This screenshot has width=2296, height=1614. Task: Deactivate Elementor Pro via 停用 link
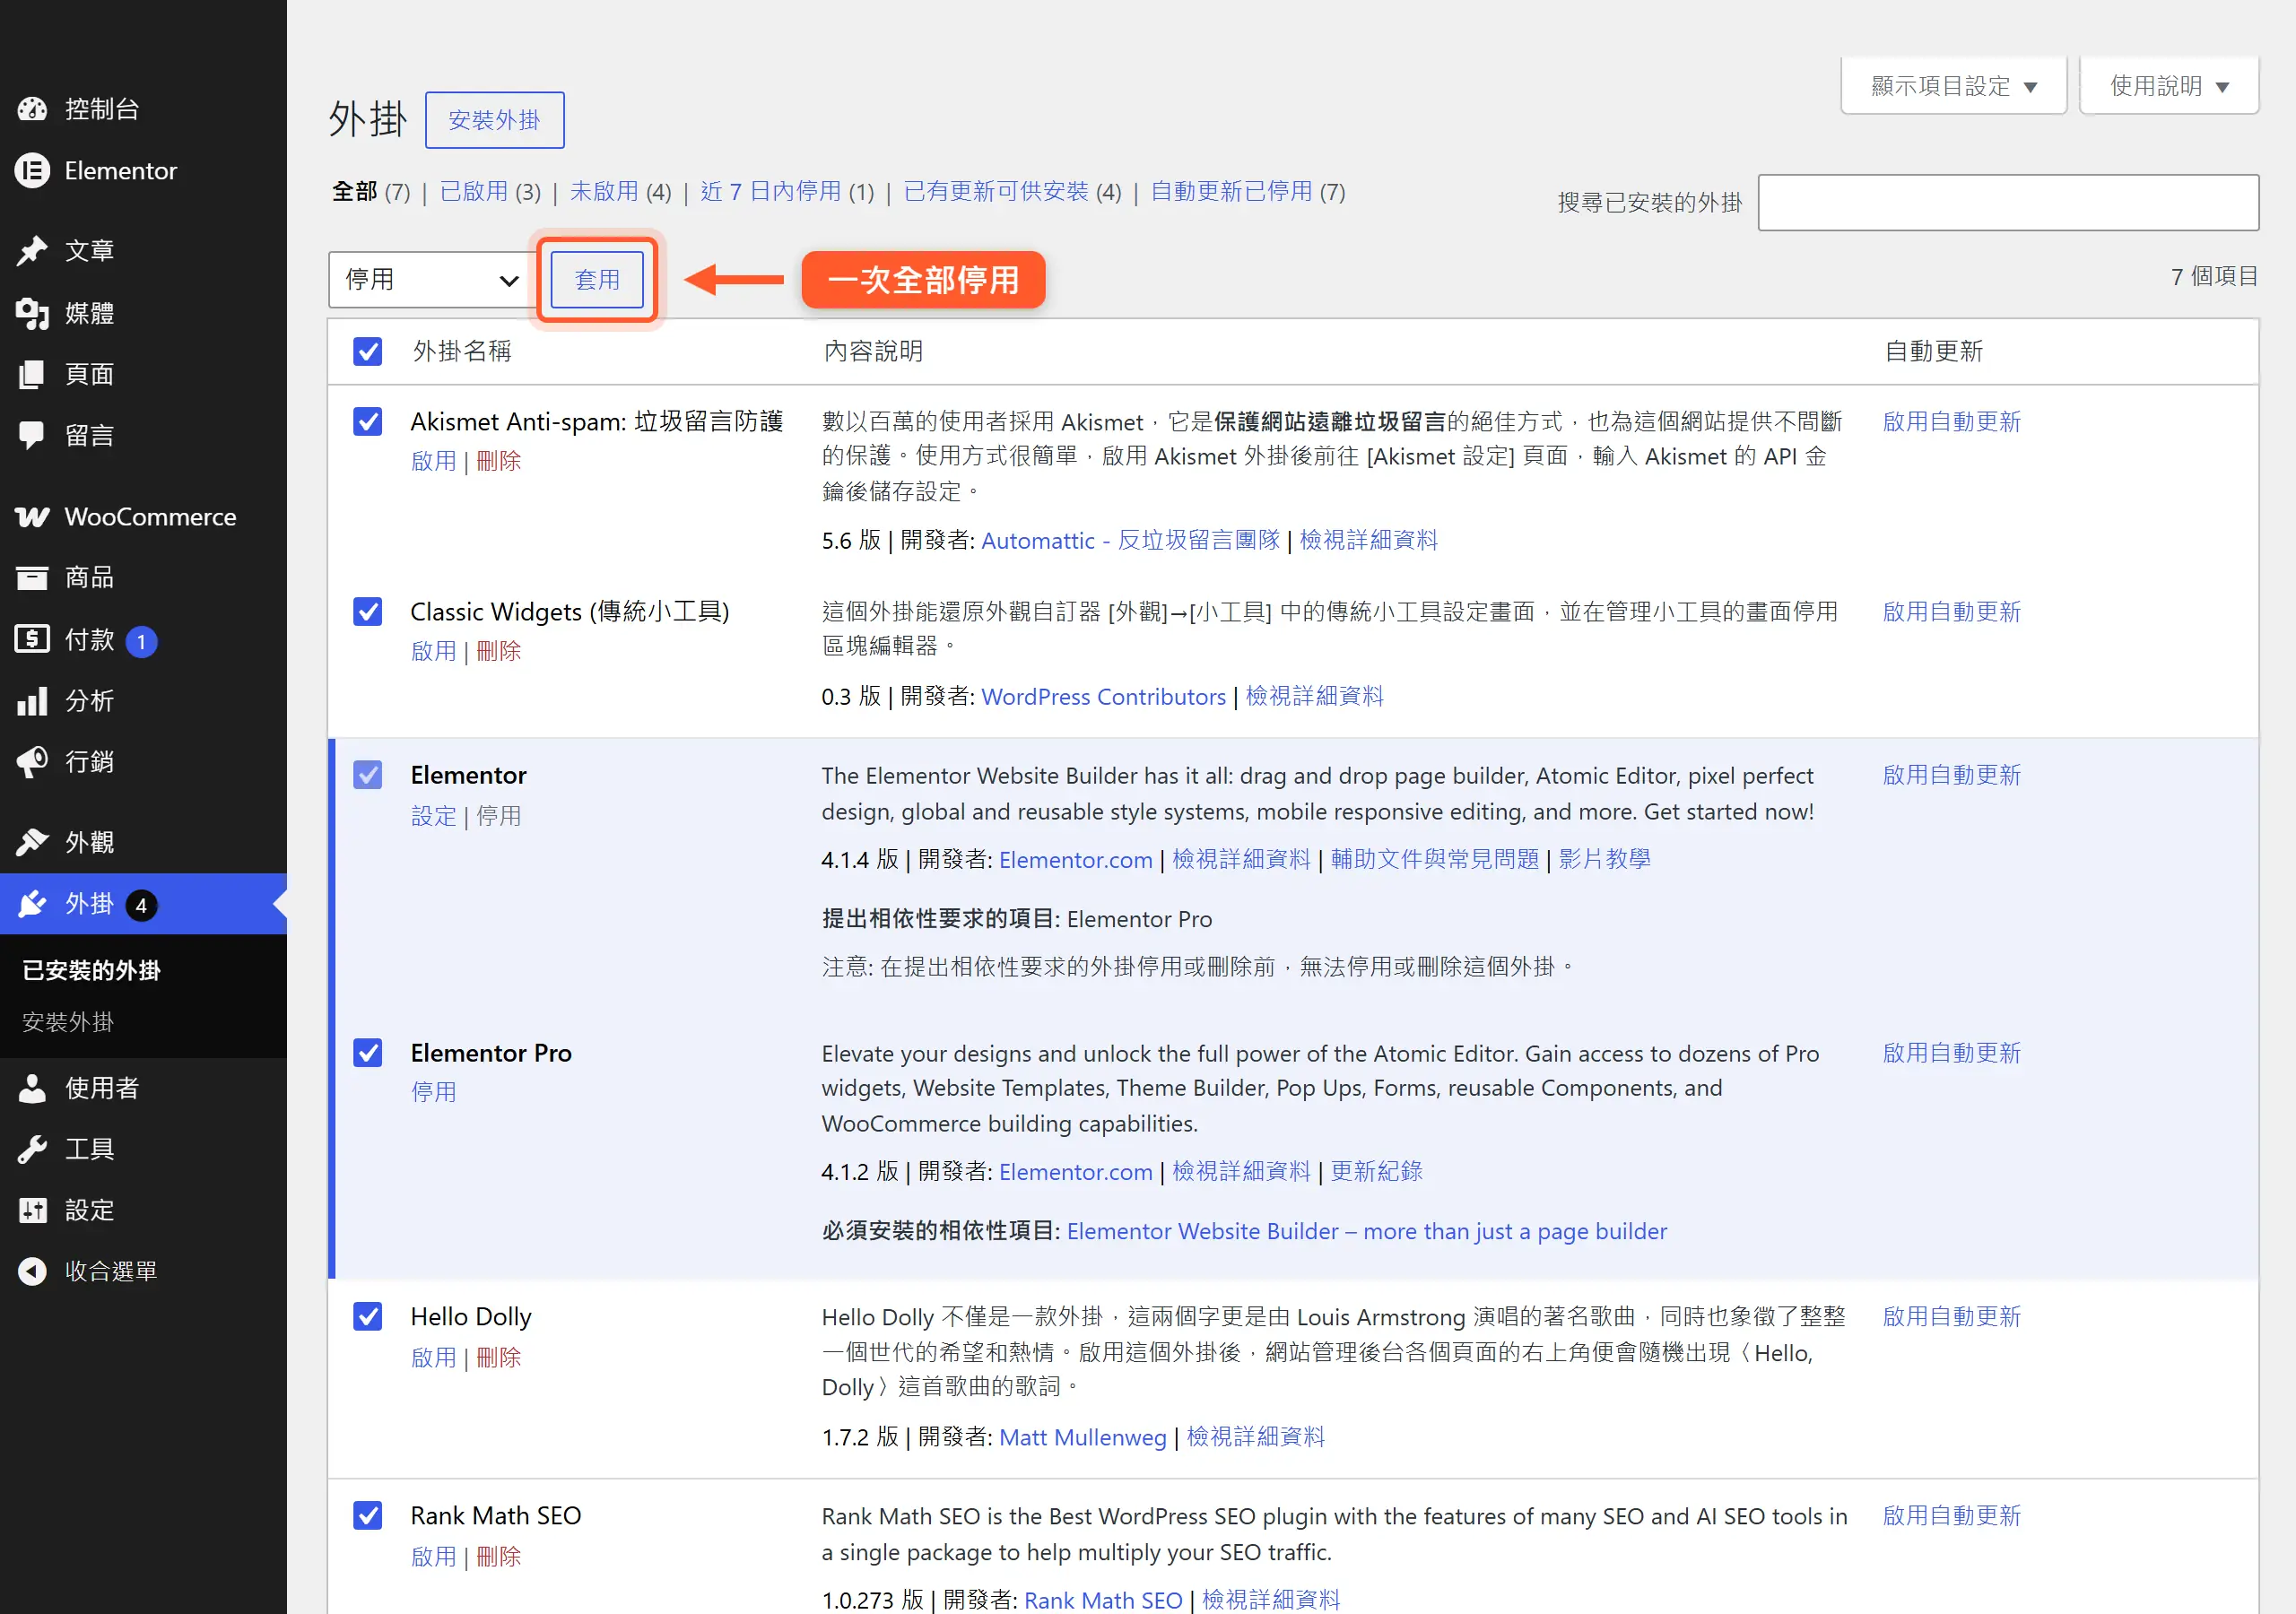[434, 1092]
